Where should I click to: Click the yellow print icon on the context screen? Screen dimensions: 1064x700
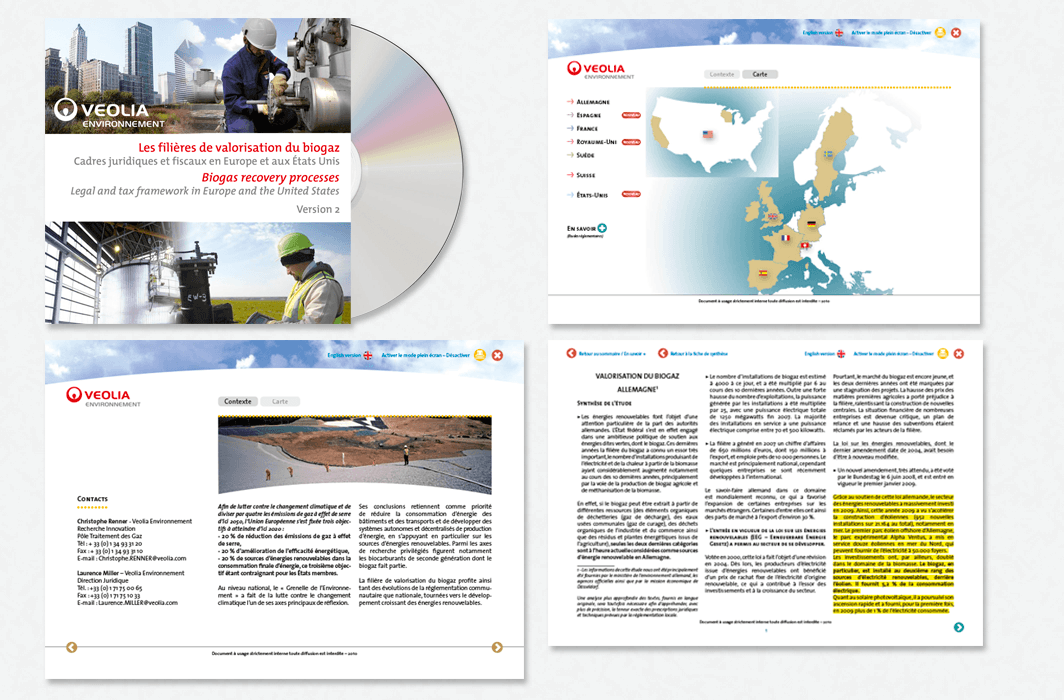480,355
